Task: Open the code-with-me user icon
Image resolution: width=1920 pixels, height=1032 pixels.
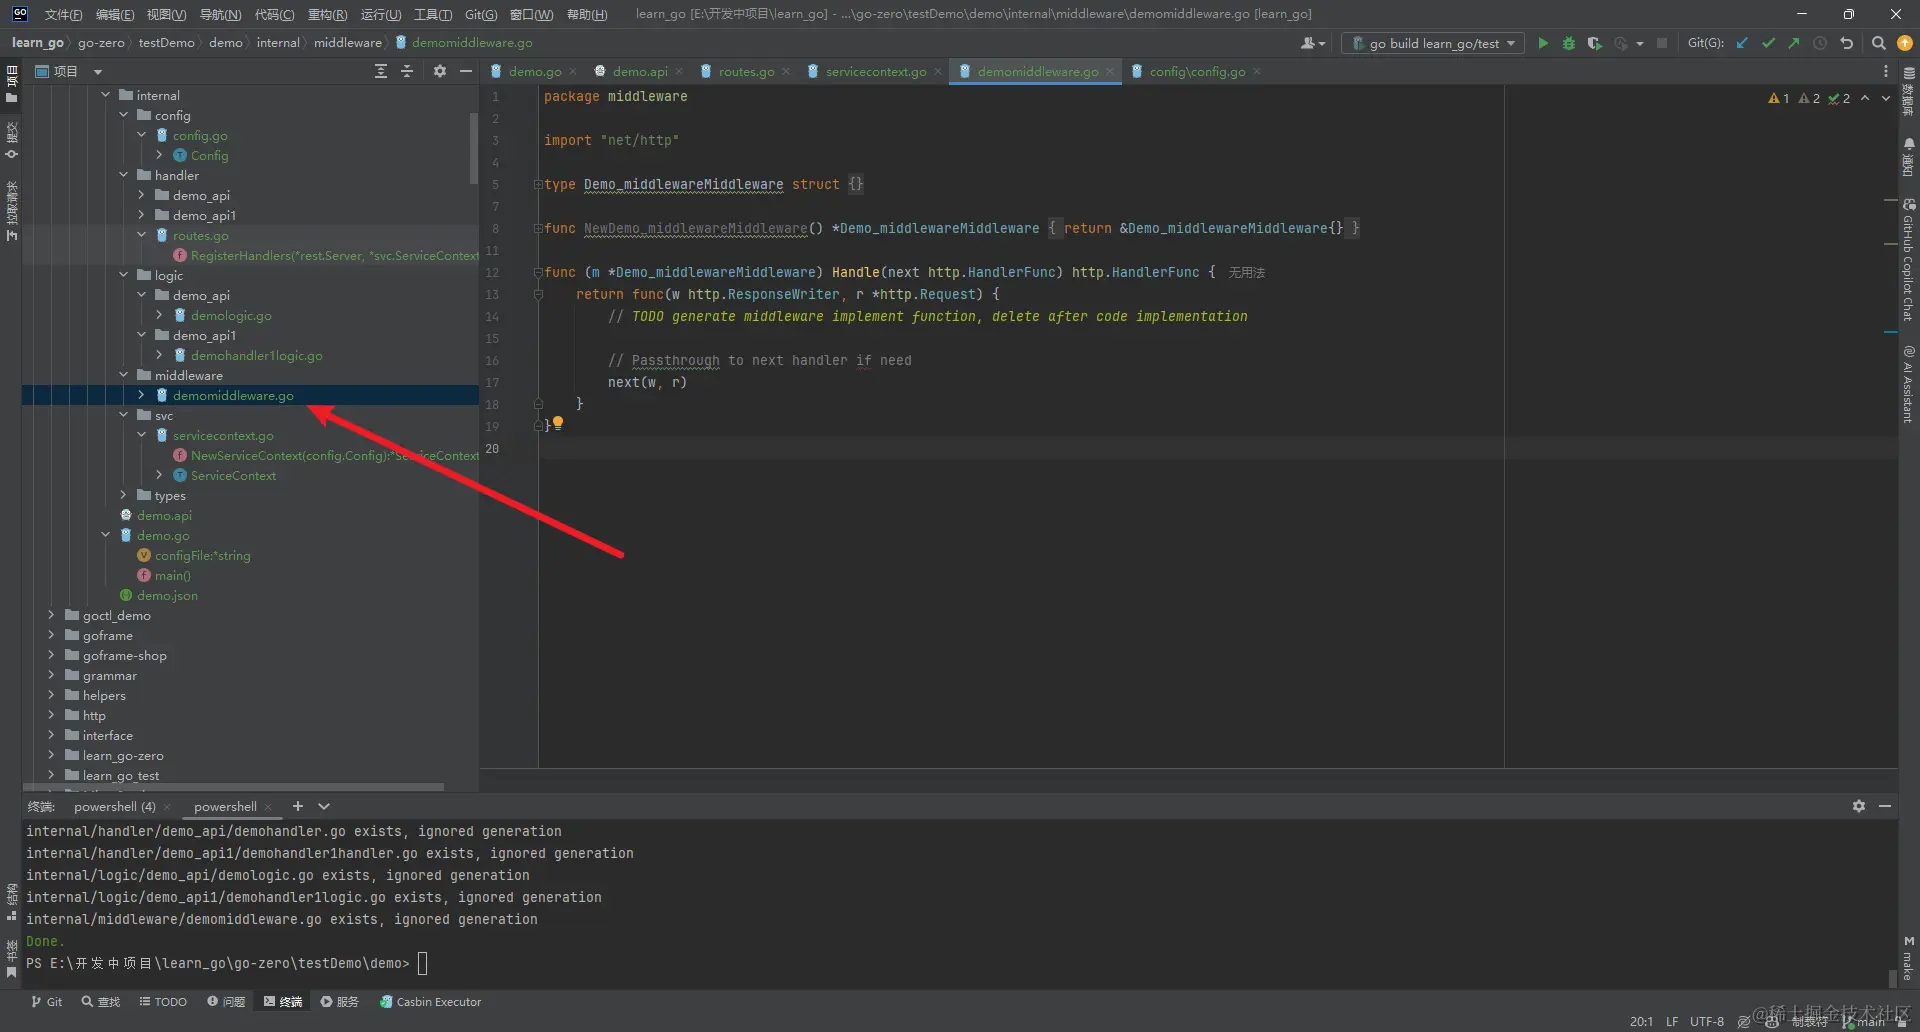Action: tap(1312, 43)
